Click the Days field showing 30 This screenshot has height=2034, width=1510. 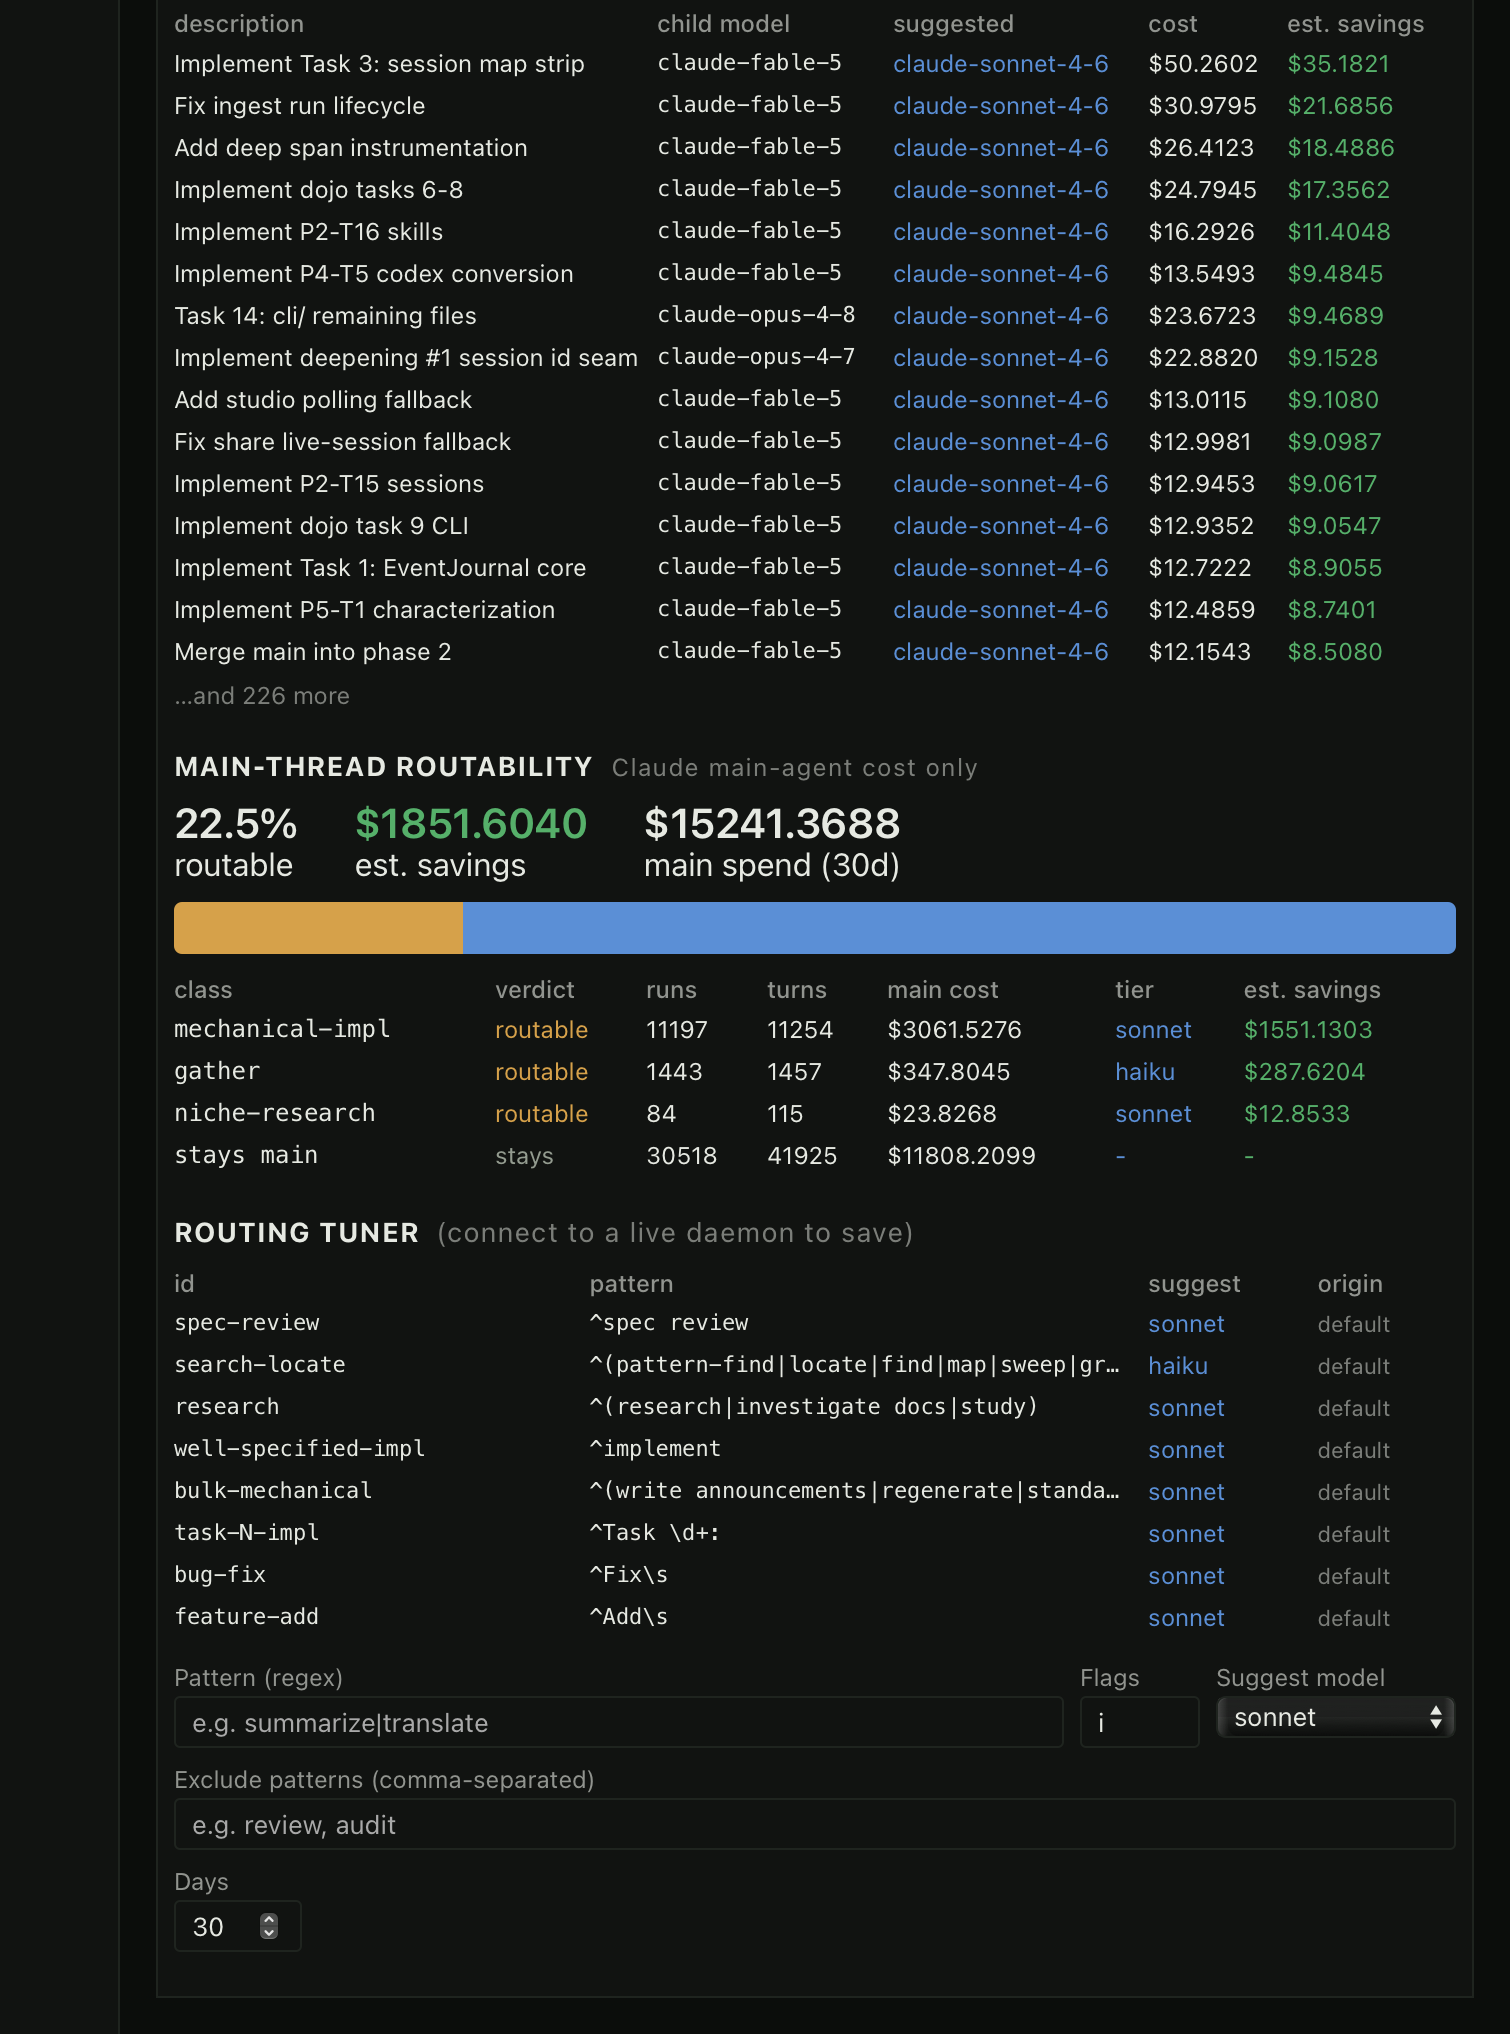point(237,1926)
